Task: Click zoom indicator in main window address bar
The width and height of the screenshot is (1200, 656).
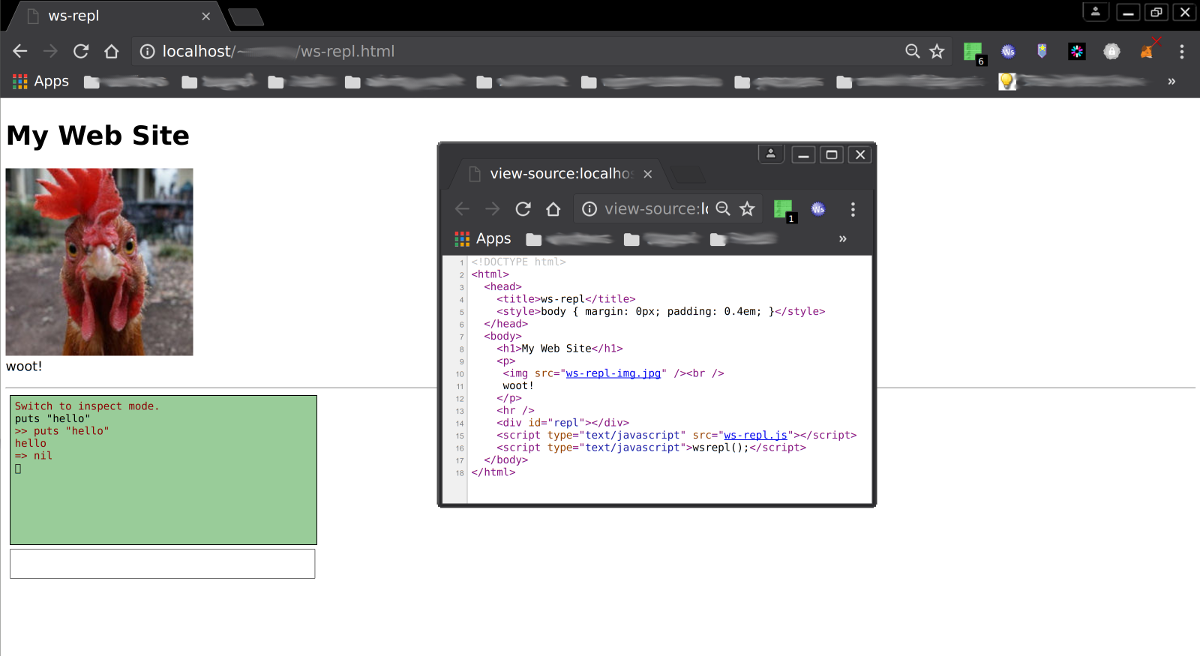Action: coord(912,51)
